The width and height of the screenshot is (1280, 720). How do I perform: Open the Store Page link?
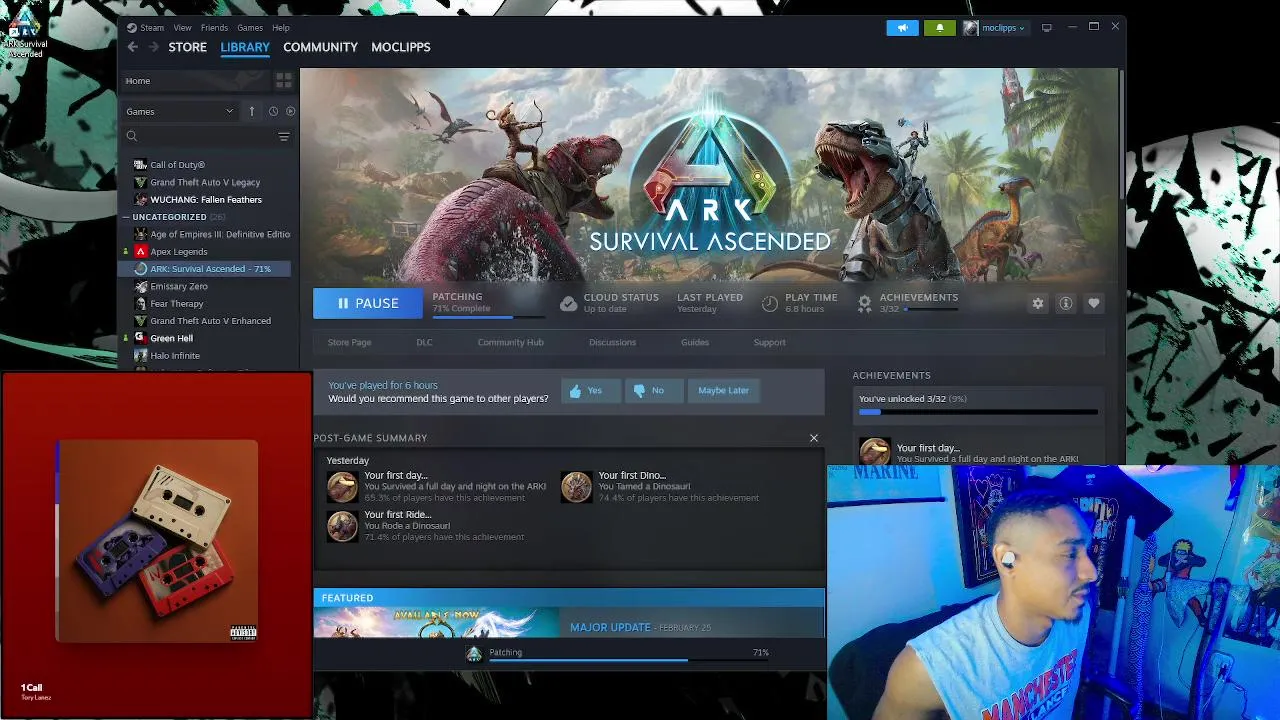[x=349, y=342]
